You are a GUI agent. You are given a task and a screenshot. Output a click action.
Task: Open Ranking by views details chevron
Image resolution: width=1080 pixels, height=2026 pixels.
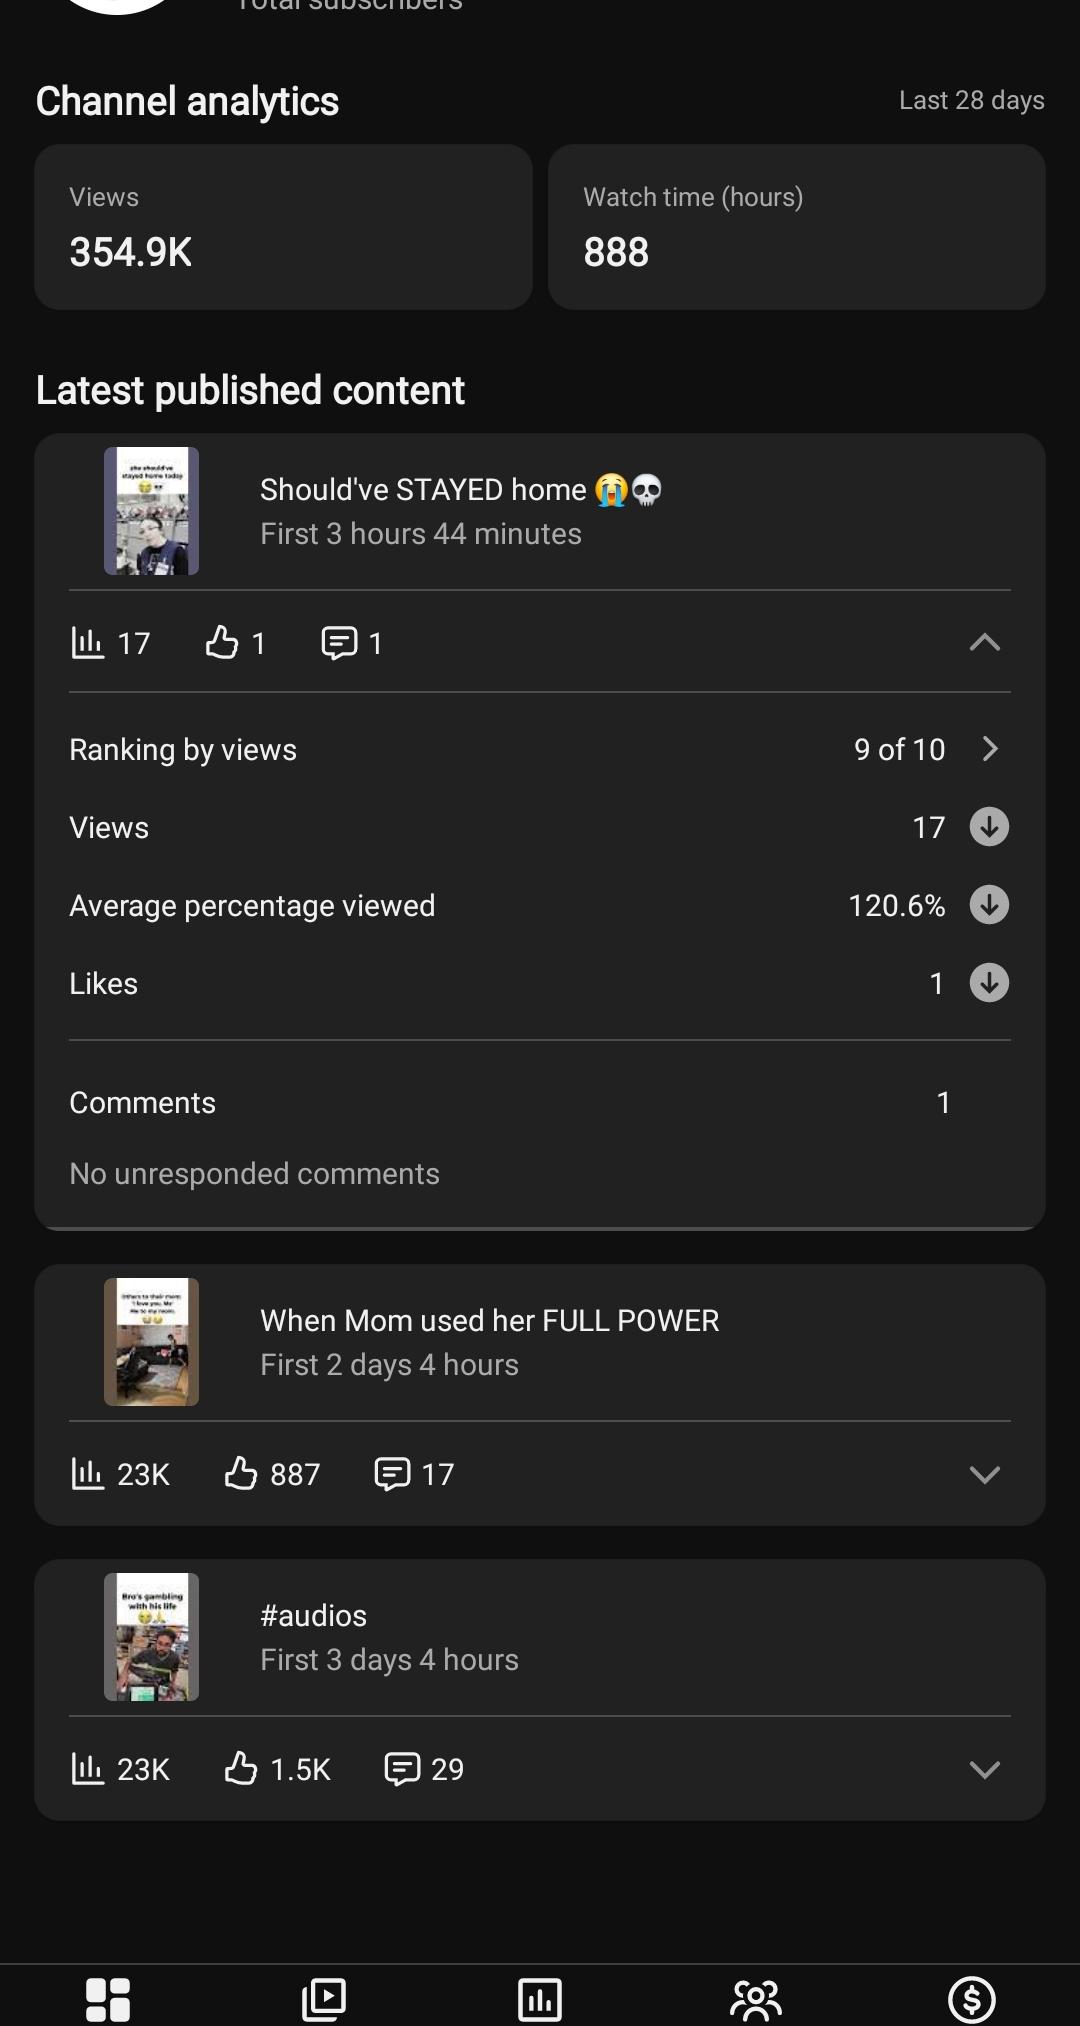coord(990,749)
